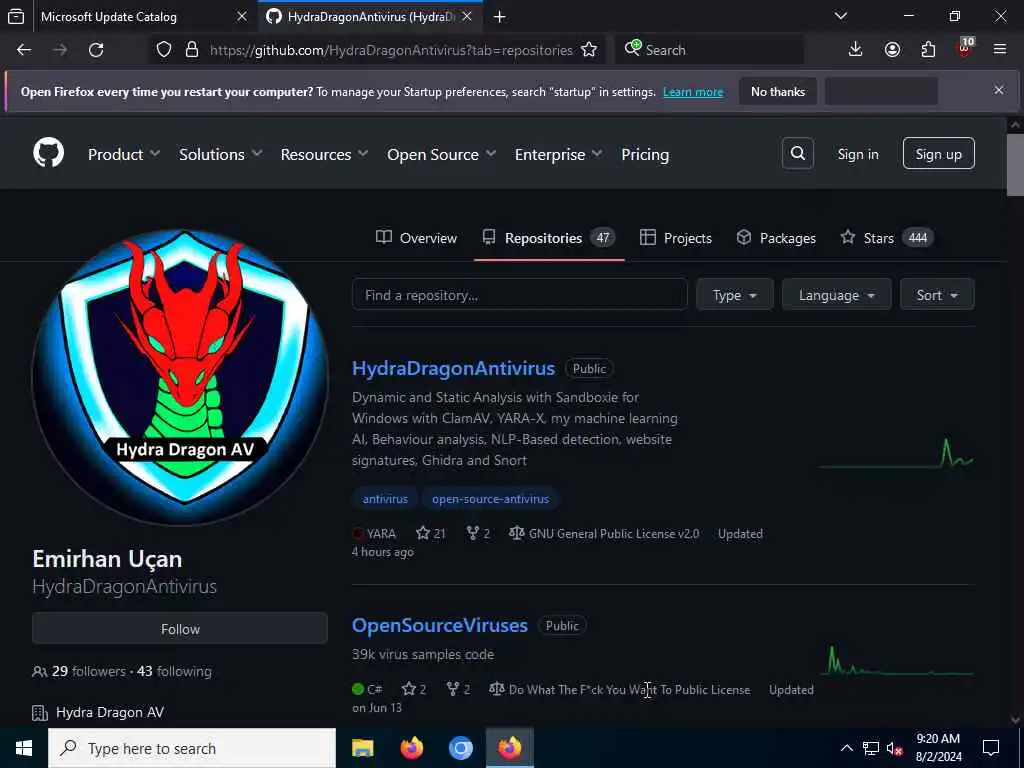
Task: Click the antivirus topic tag
Action: (385, 499)
